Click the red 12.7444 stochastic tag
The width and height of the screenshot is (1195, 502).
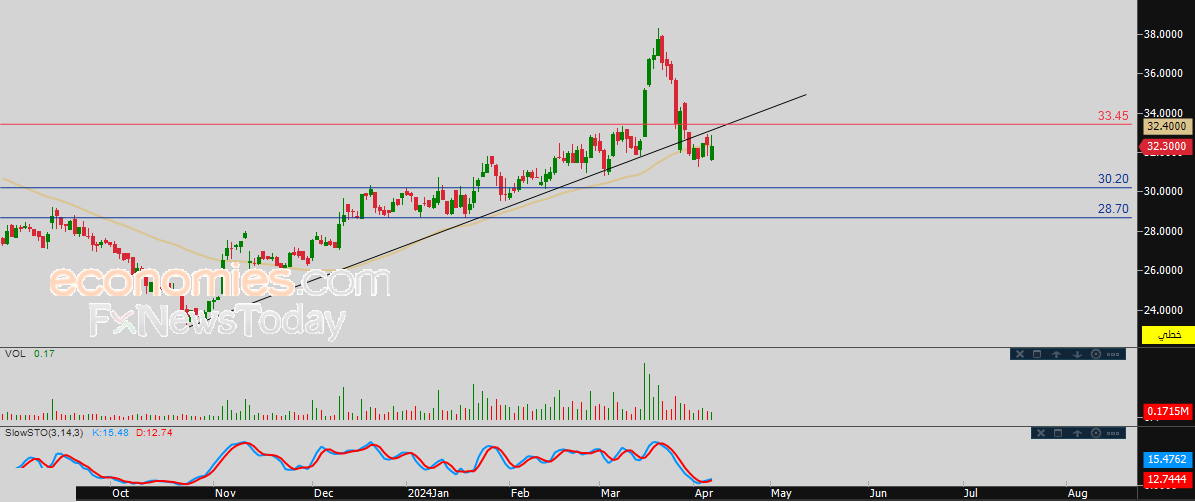tap(1166, 479)
